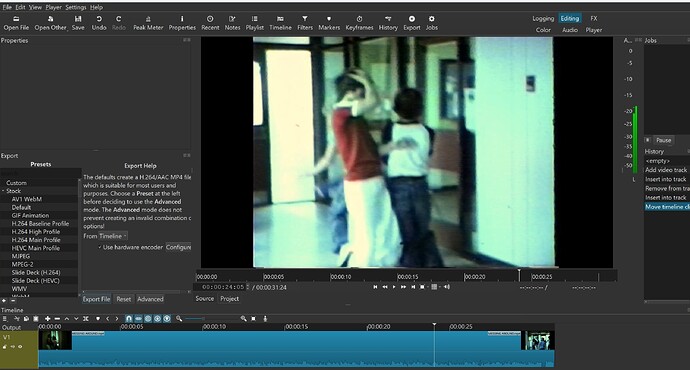This screenshot has width=690, height=370.
Task: Switch to the Source tab
Action: (x=205, y=299)
